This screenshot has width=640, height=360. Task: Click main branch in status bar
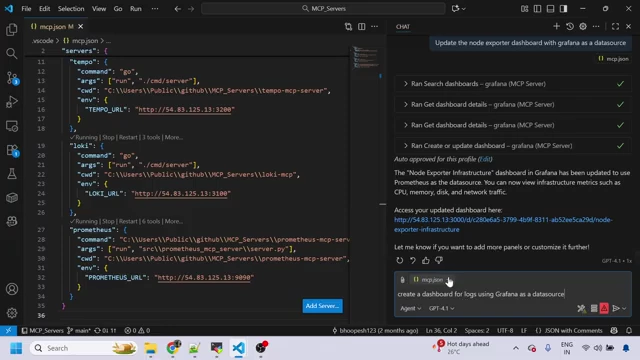point(79,331)
